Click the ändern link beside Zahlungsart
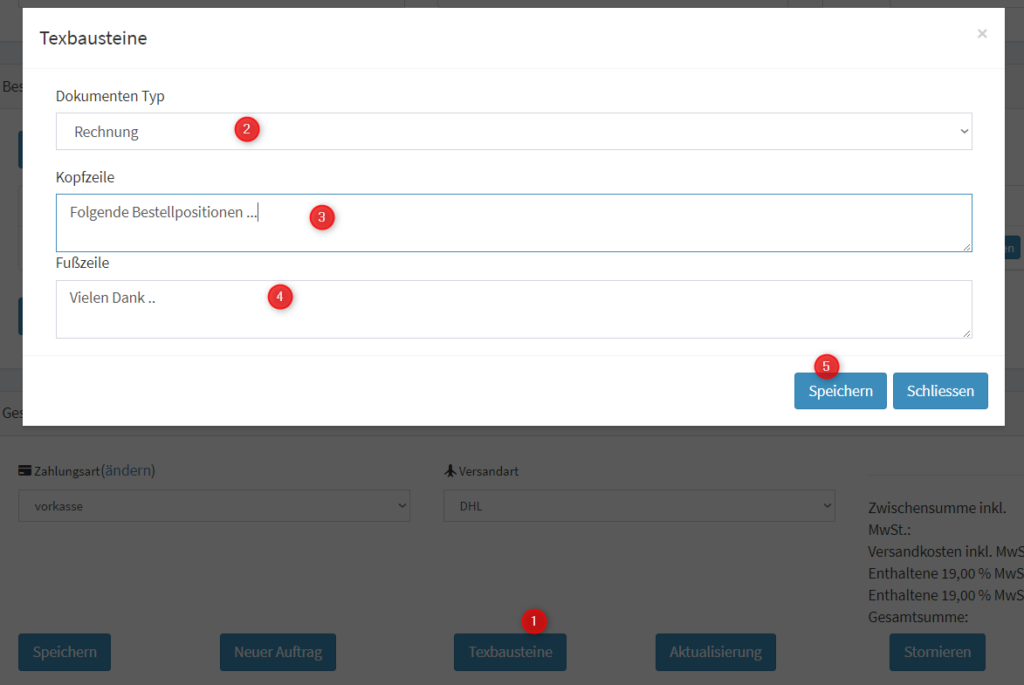Viewport: 1024px width, 685px height. 128,470
